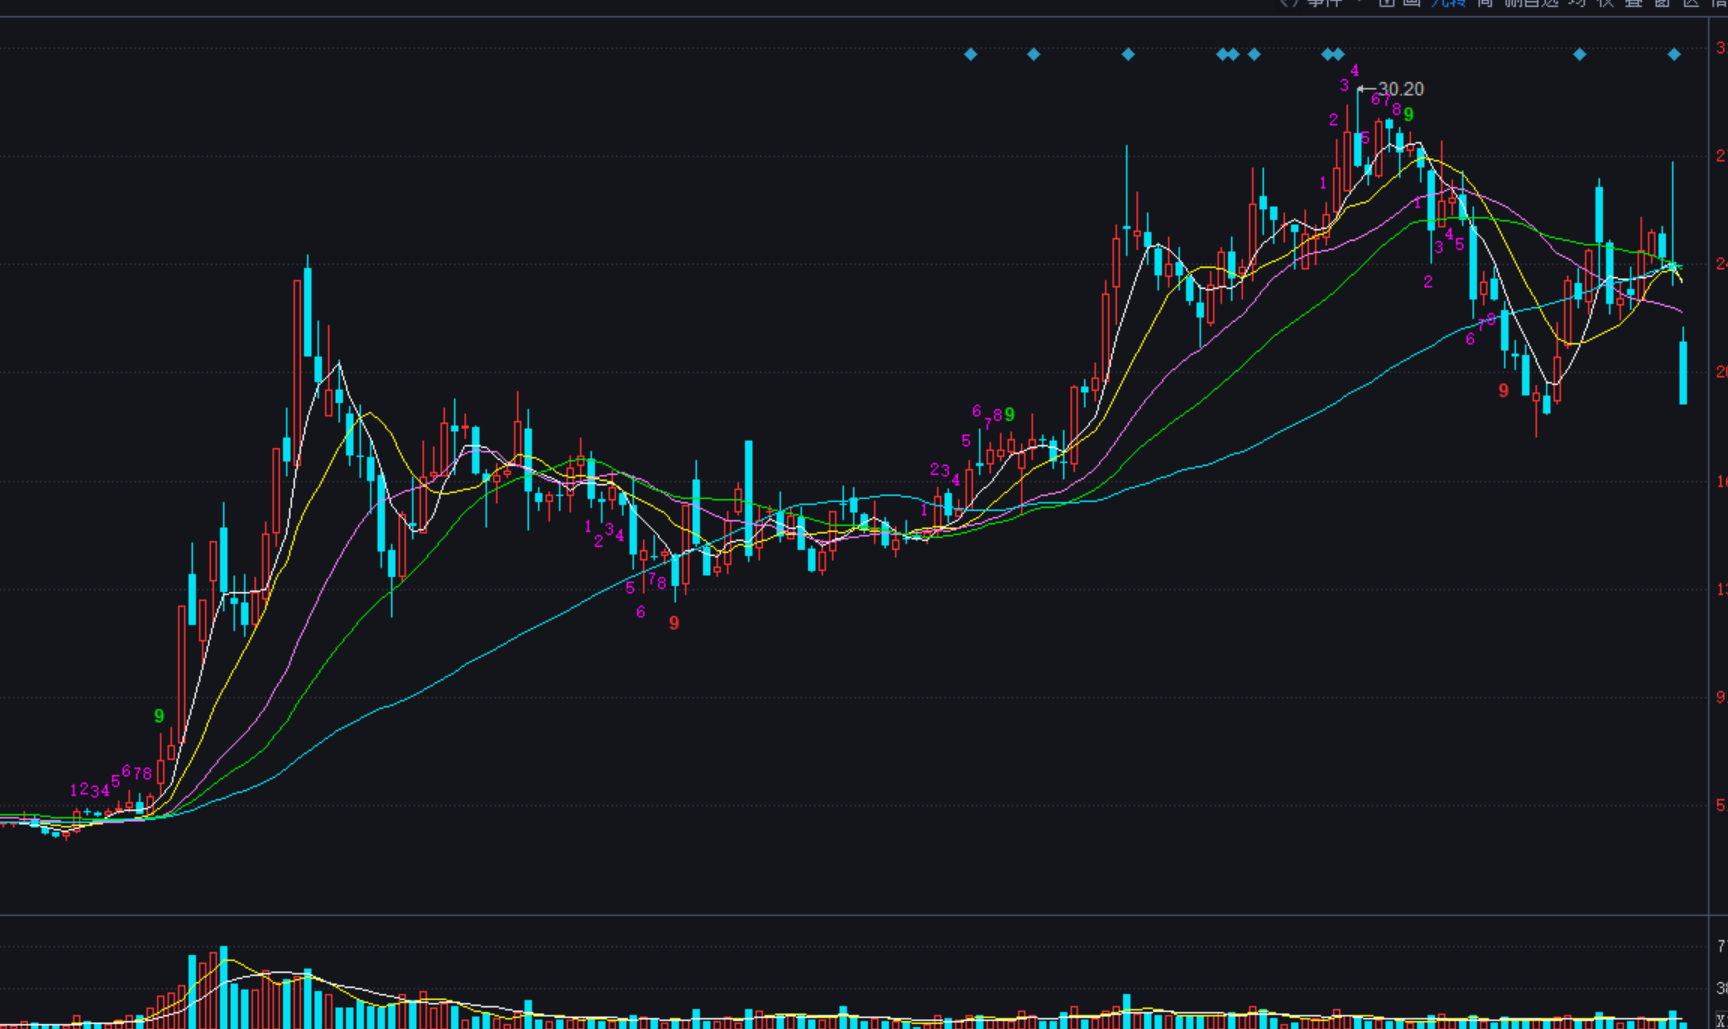Click the green 9 after the 6 7 8 mid-chart

[1010, 414]
